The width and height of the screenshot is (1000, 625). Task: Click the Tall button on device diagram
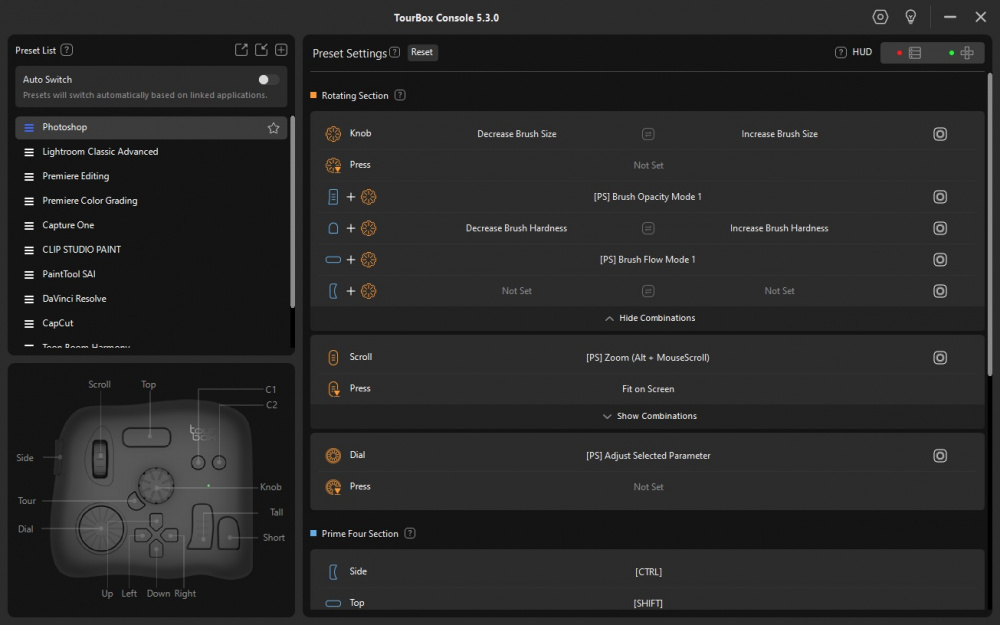tap(203, 526)
